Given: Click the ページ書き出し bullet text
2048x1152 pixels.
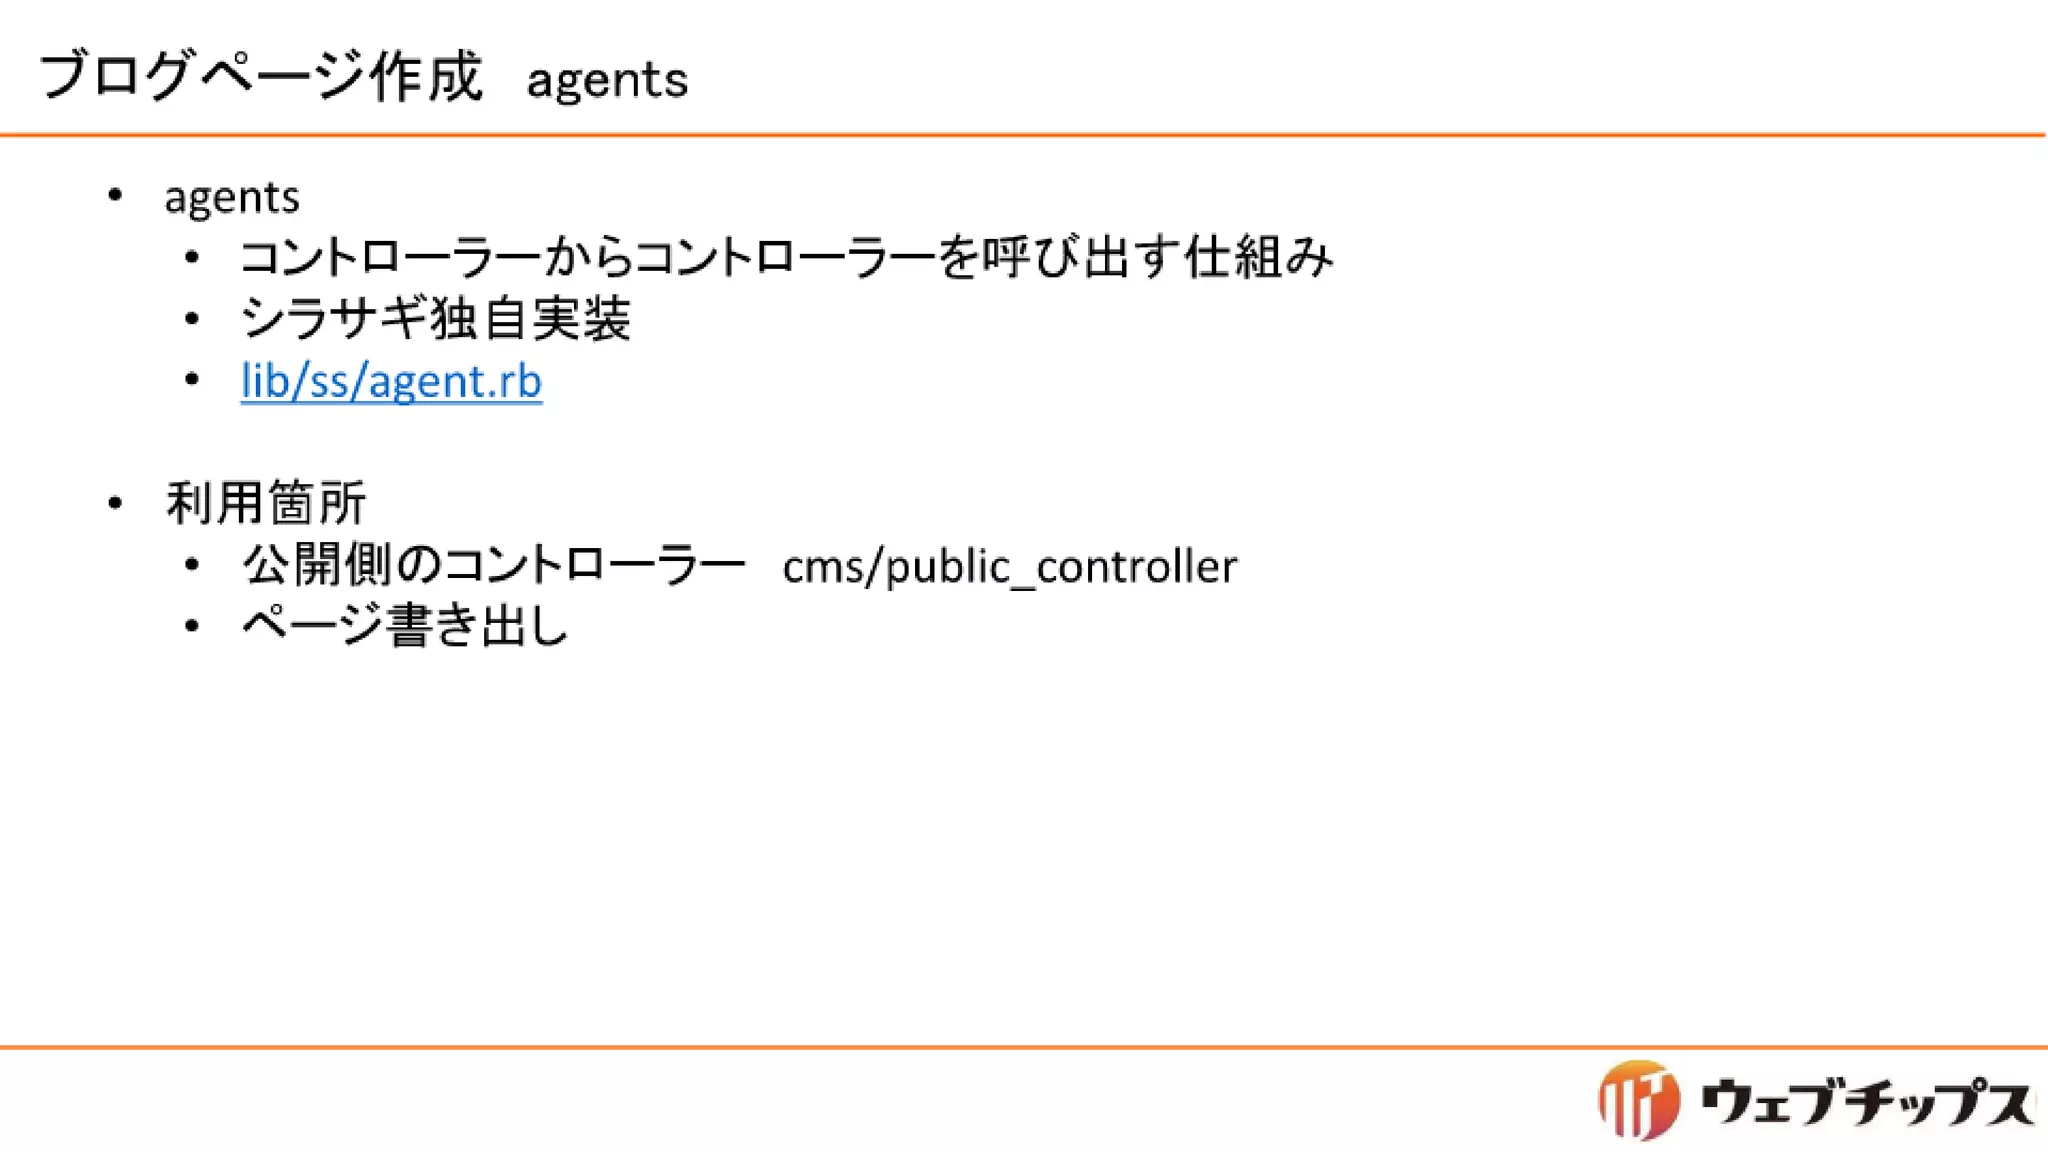Looking at the screenshot, I should click(x=405, y=626).
